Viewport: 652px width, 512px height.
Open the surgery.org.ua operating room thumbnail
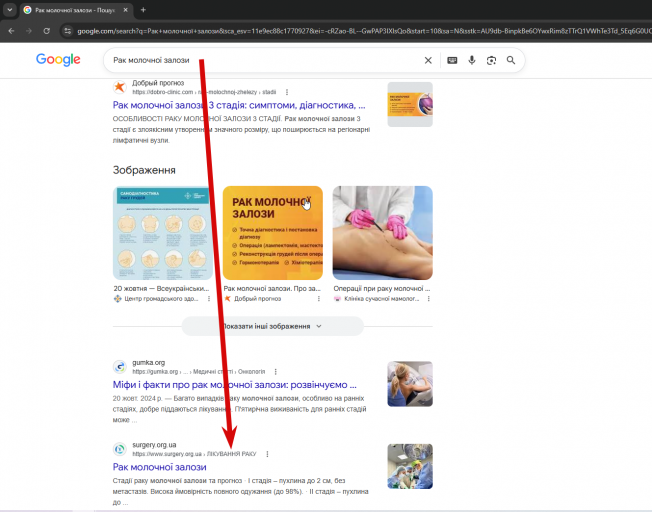point(410,466)
